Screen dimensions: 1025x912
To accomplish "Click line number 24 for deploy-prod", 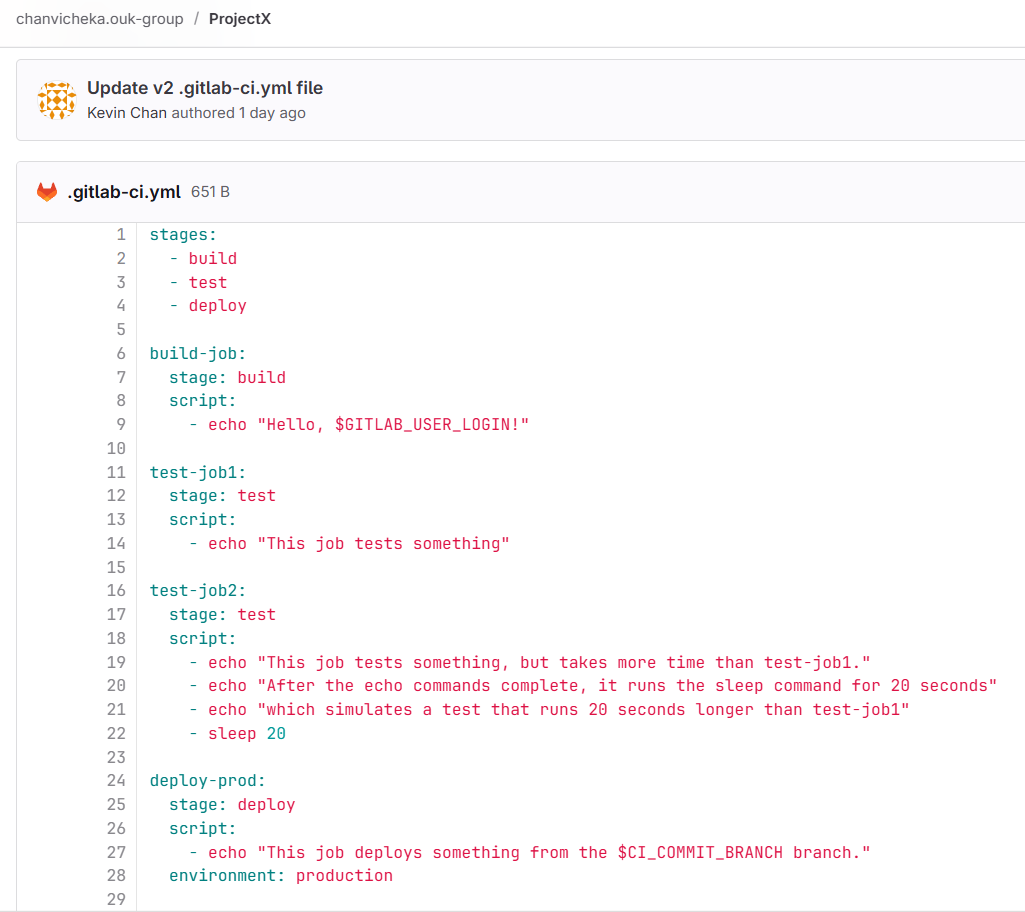I will (116, 780).
